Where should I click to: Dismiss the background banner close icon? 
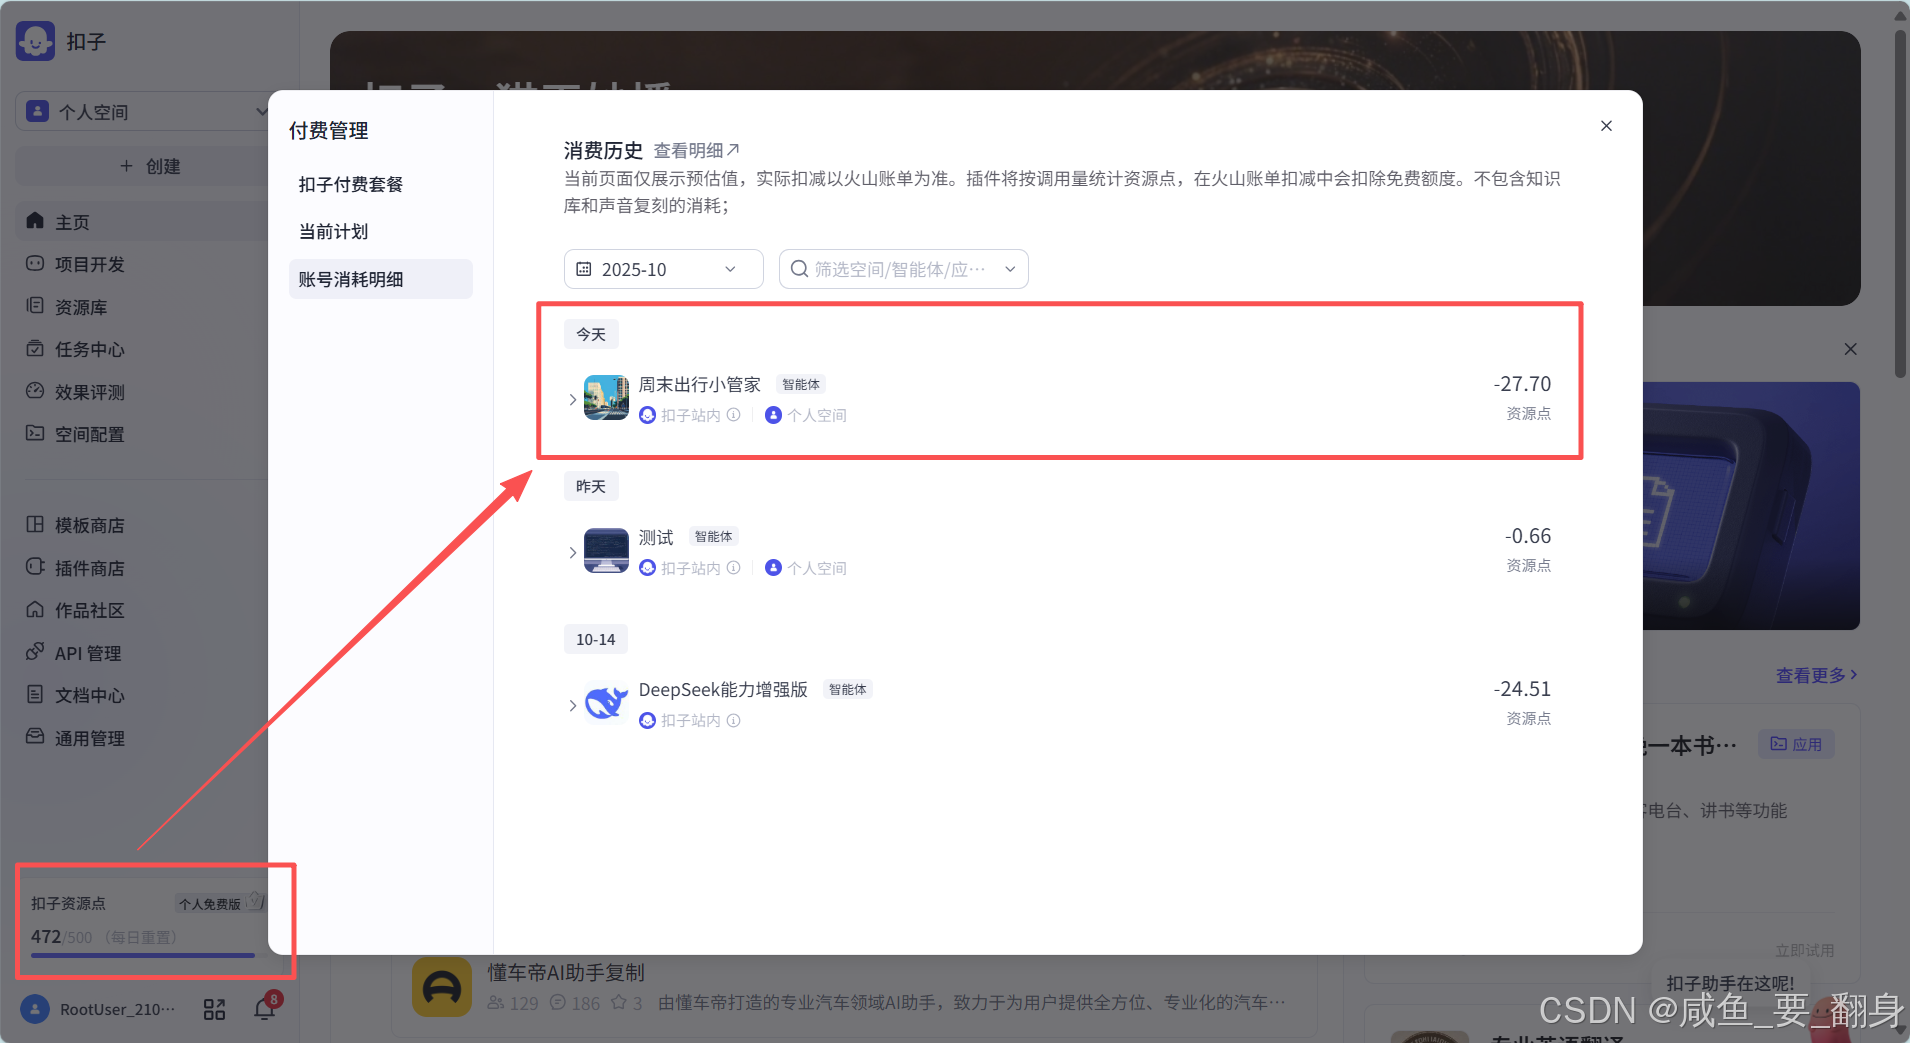(x=1850, y=349)
